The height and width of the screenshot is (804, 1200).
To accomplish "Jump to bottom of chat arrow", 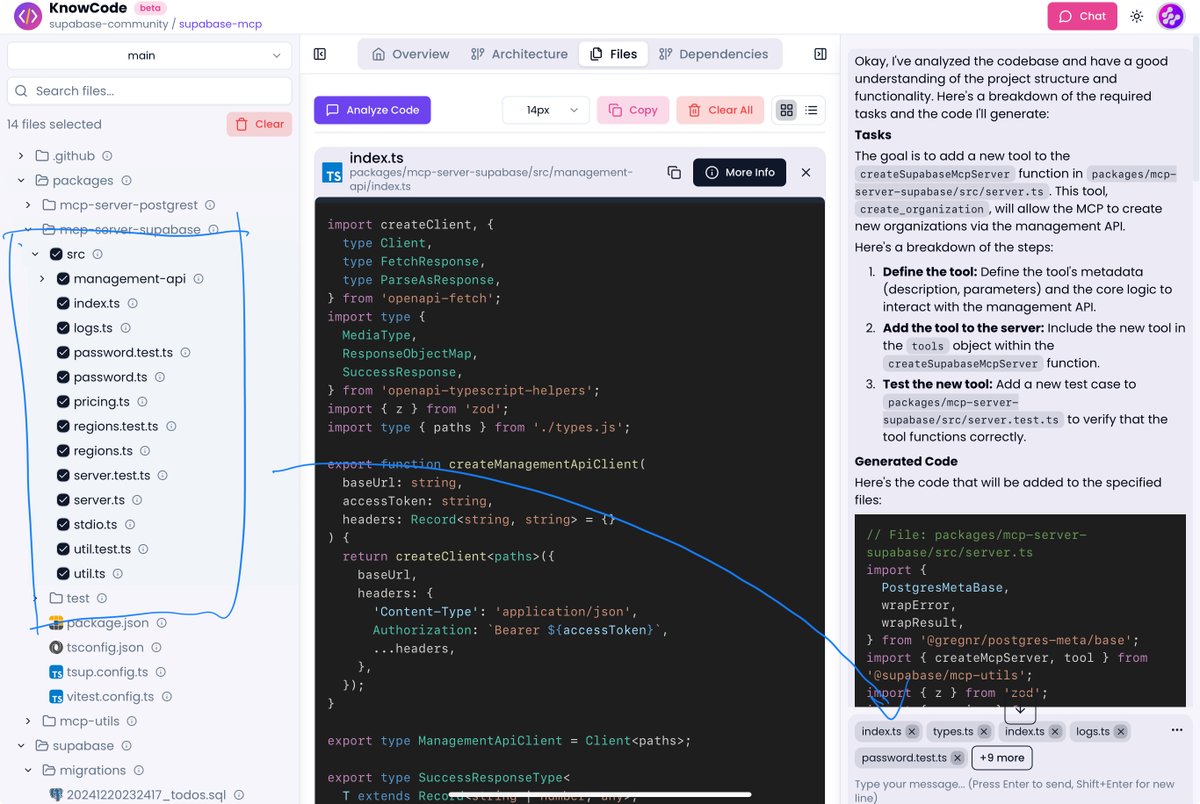I will (1020, 709).
